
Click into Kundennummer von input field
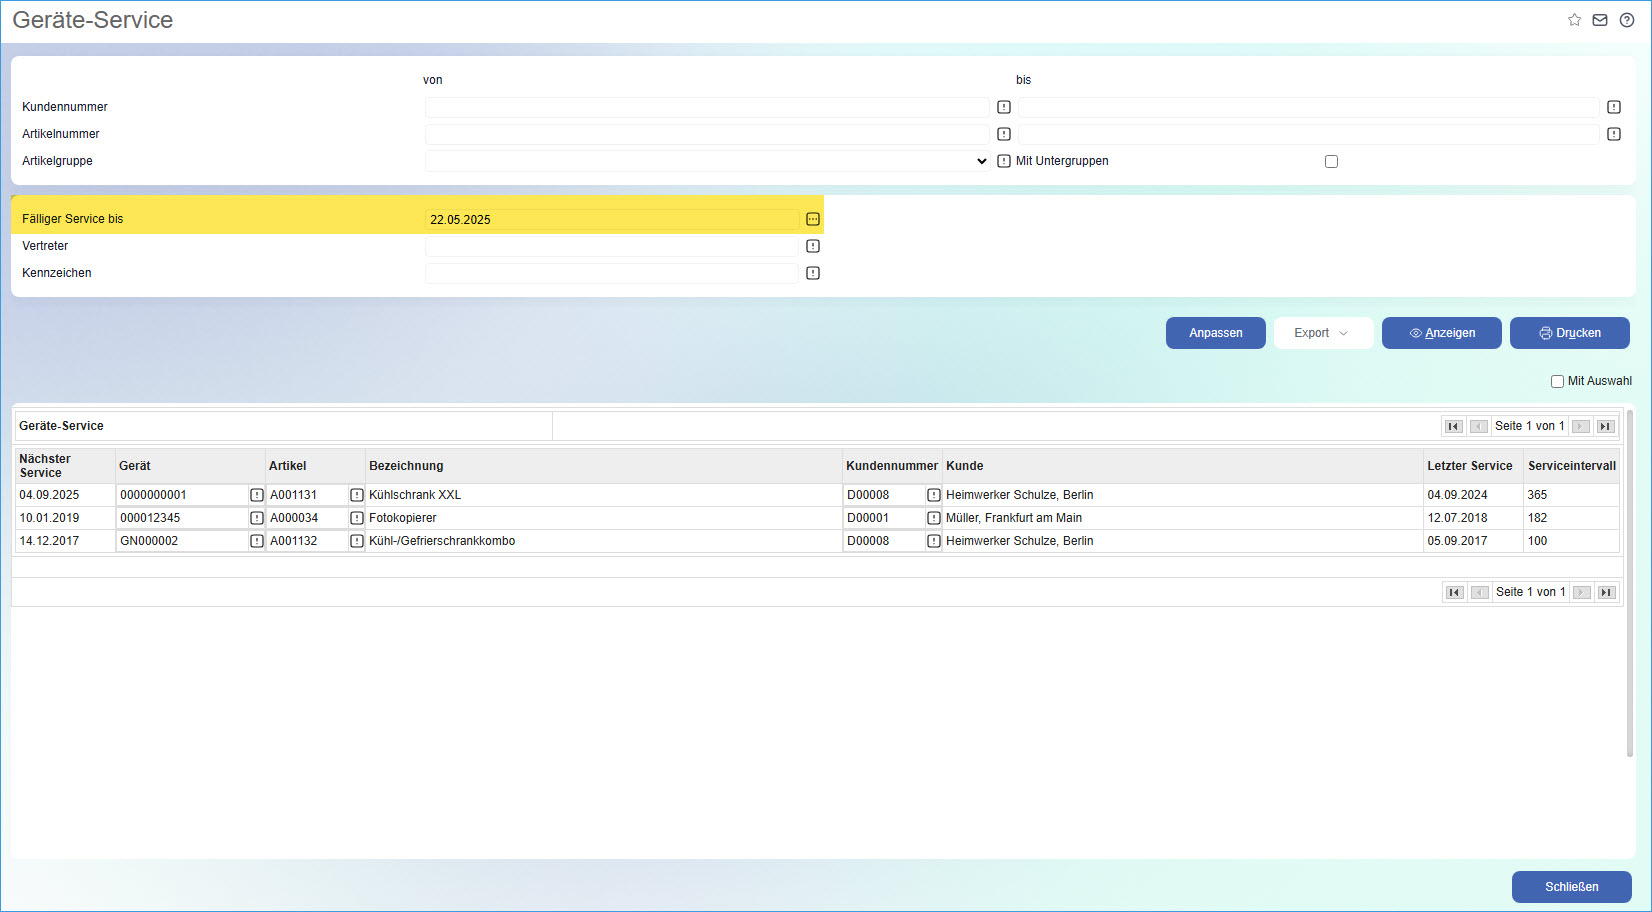(706, 107)
